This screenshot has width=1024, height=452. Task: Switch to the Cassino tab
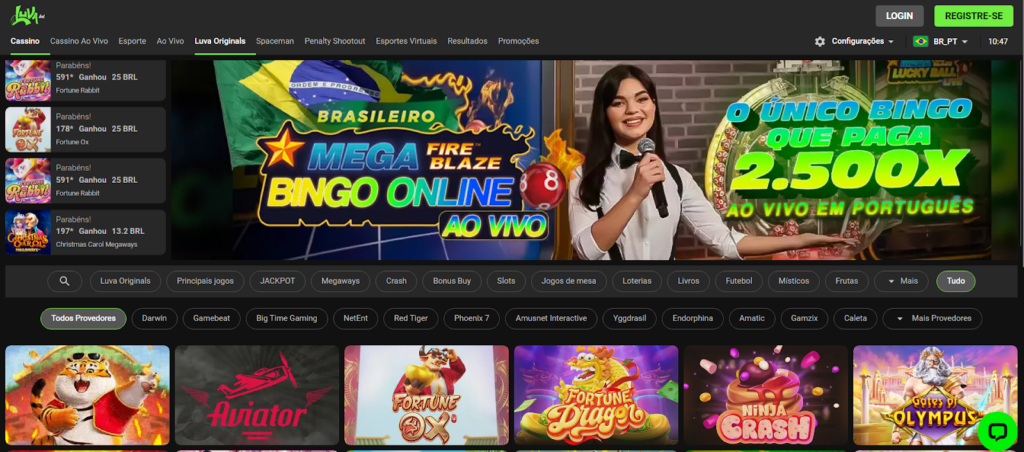click(25, 41)
